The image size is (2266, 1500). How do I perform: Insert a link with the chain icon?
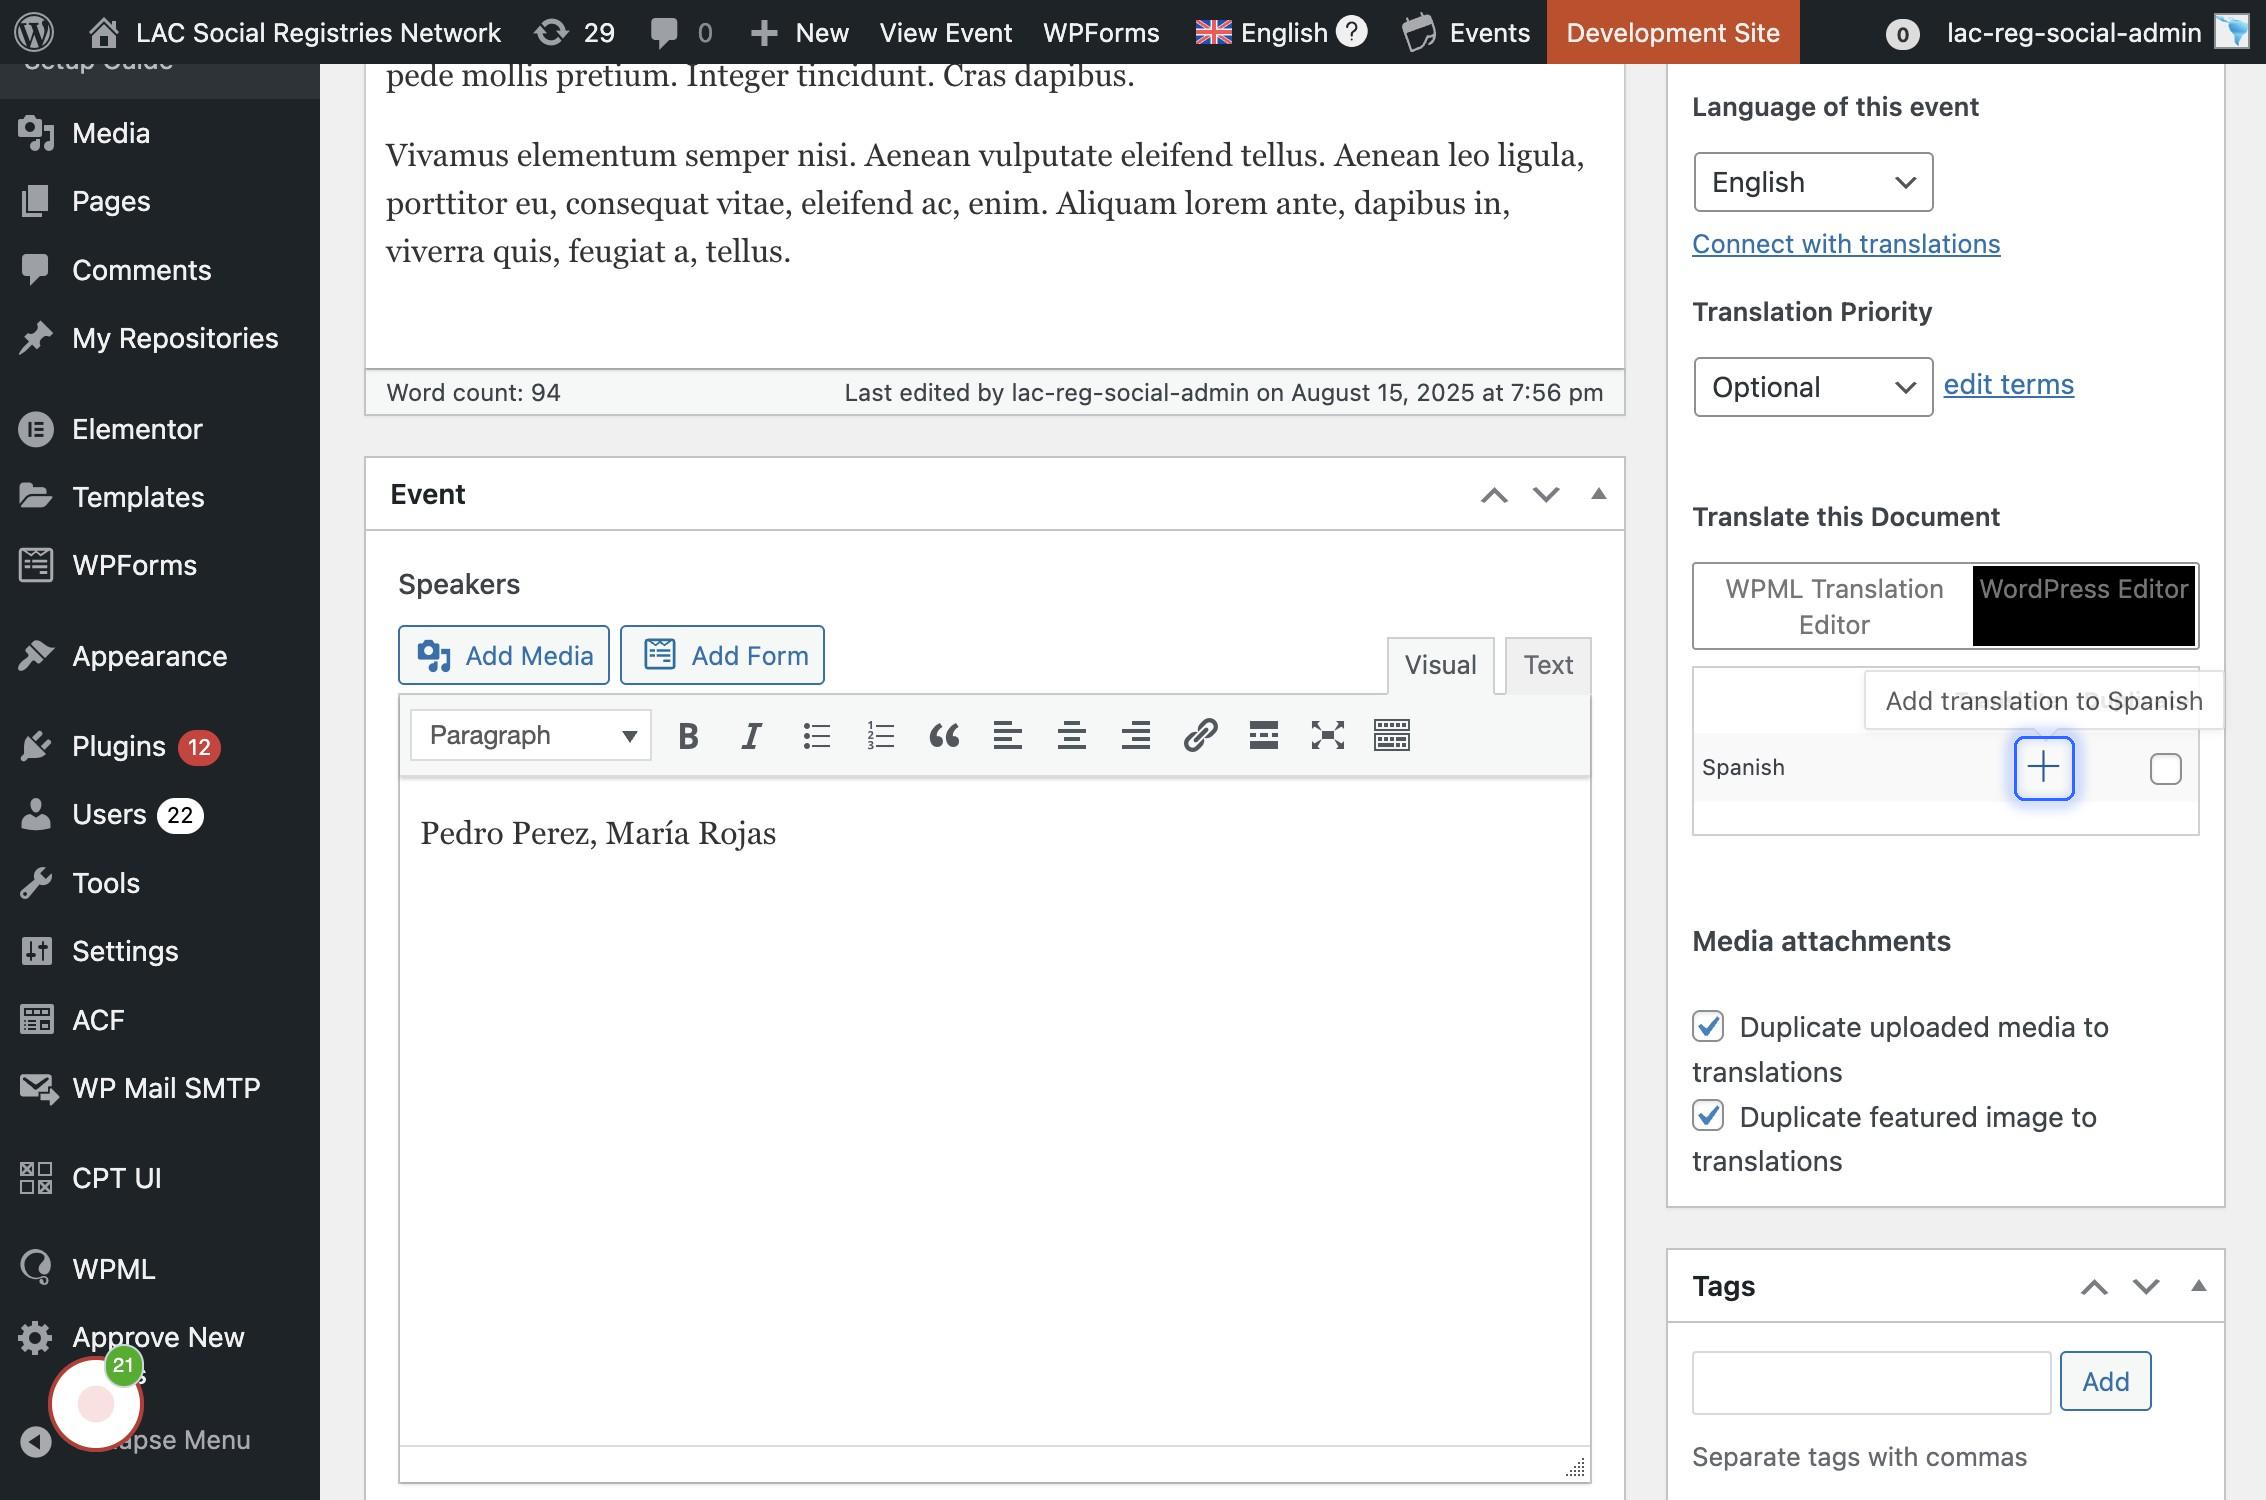coord(1200,736)
